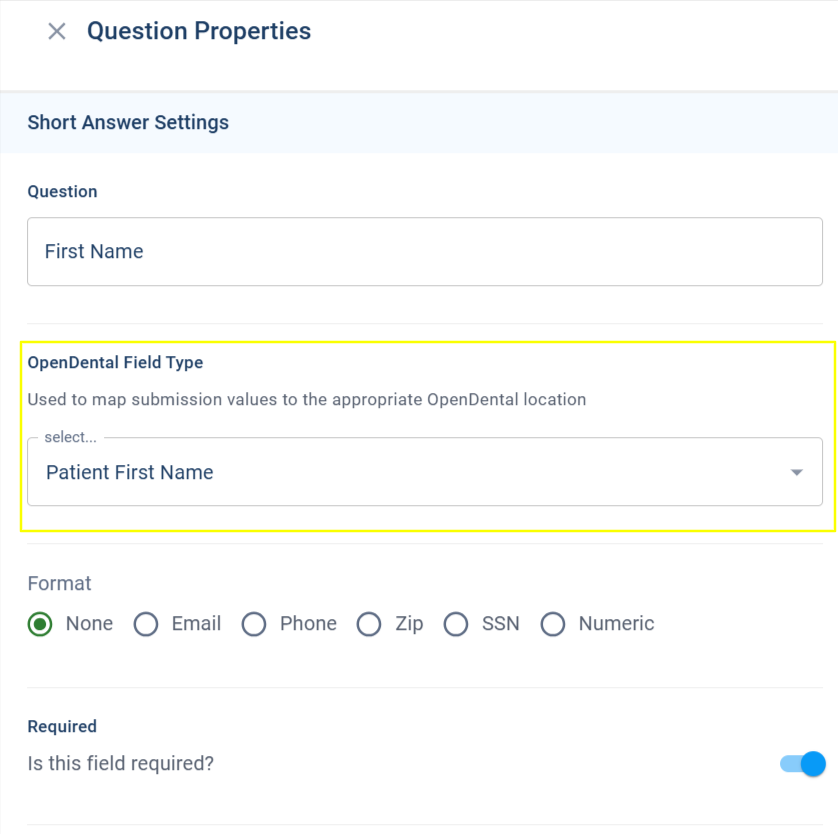Screen dimensions: 838x834
Task: Select the None format radio button
Action: pyautogui.click(x=40, y=623)
